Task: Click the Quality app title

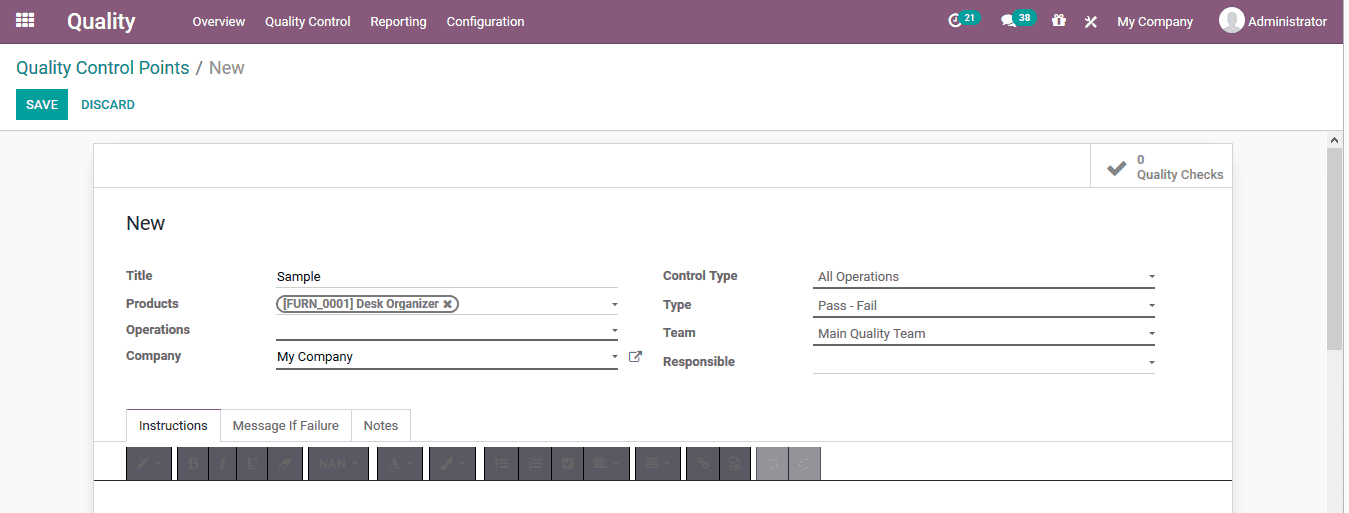Action: click(x=101, y=21)
